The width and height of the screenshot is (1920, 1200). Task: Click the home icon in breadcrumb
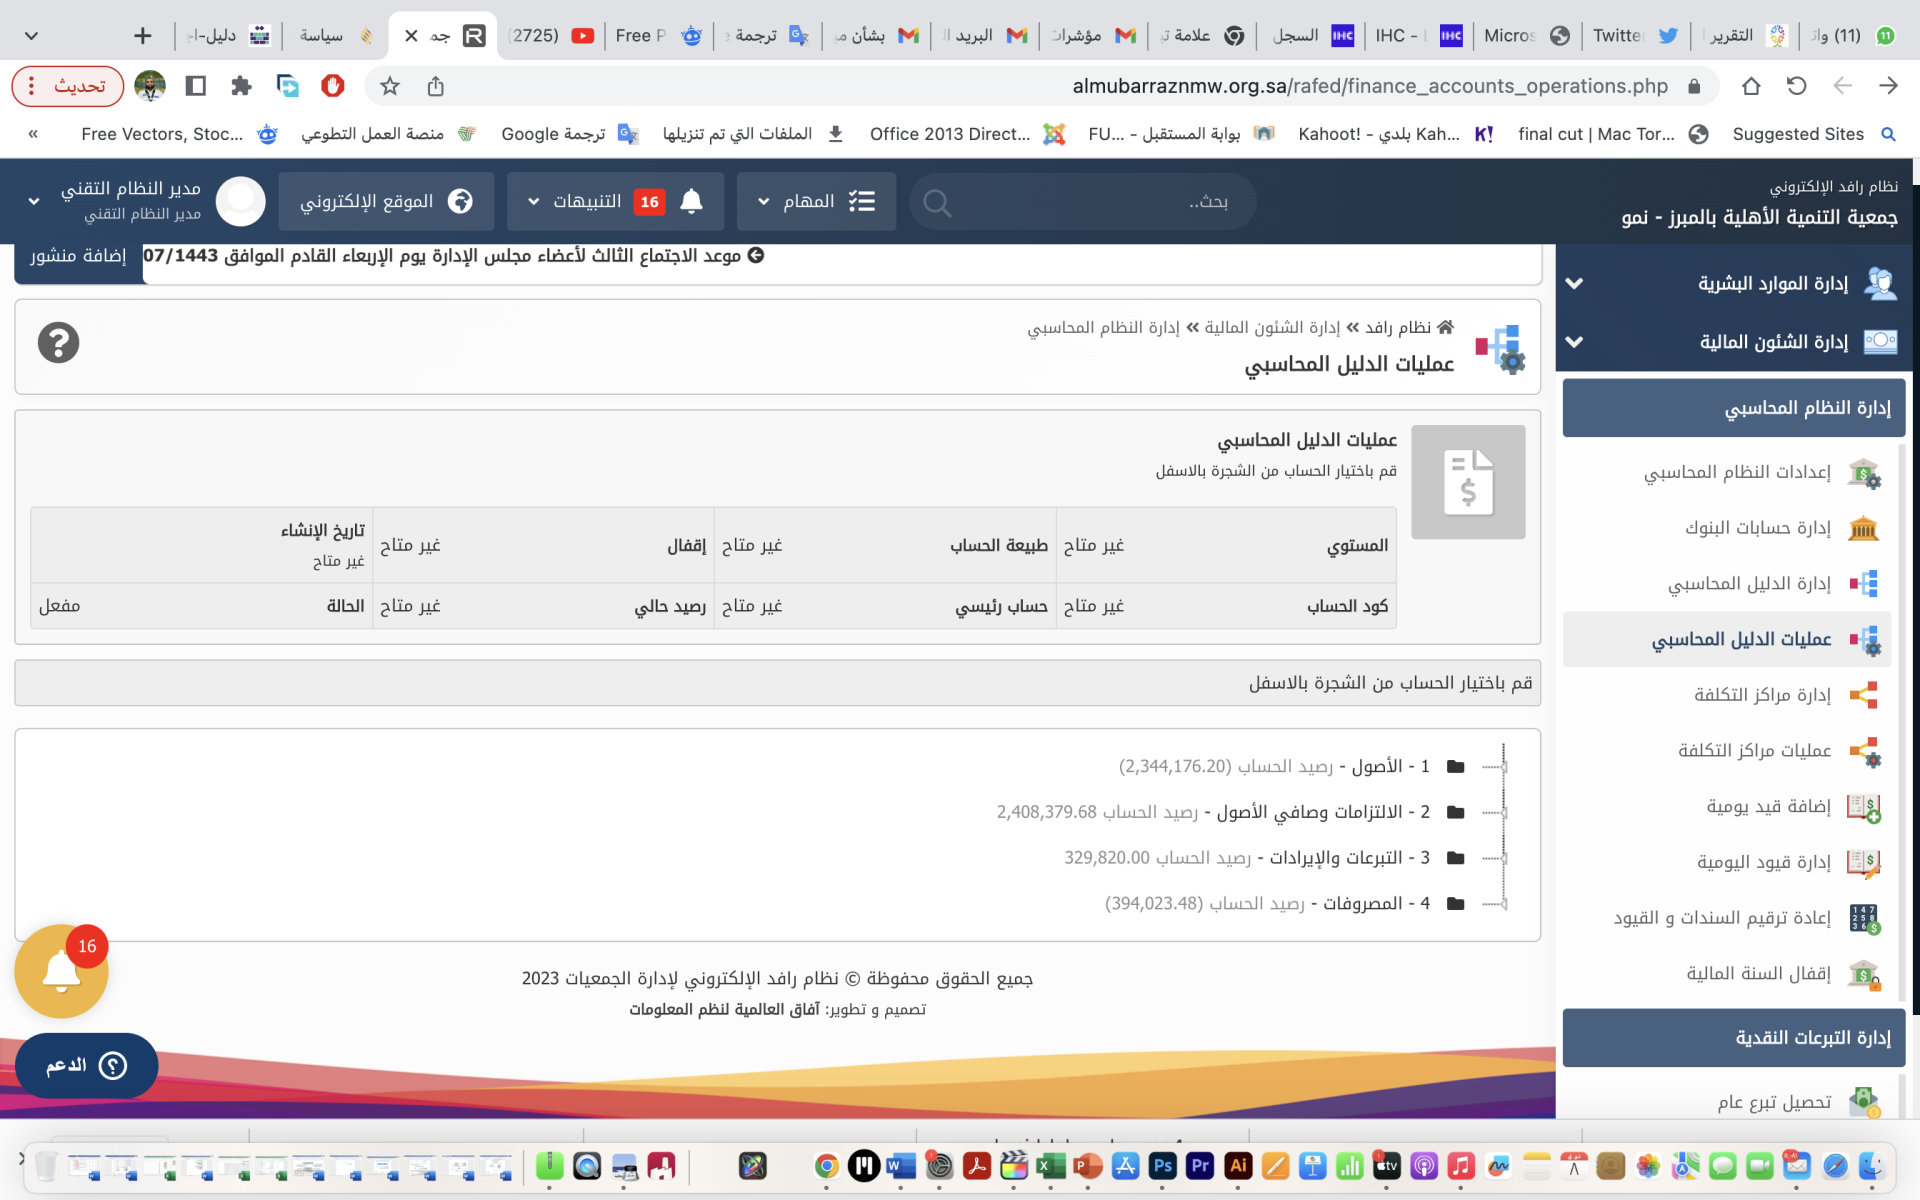[1445, 327]
